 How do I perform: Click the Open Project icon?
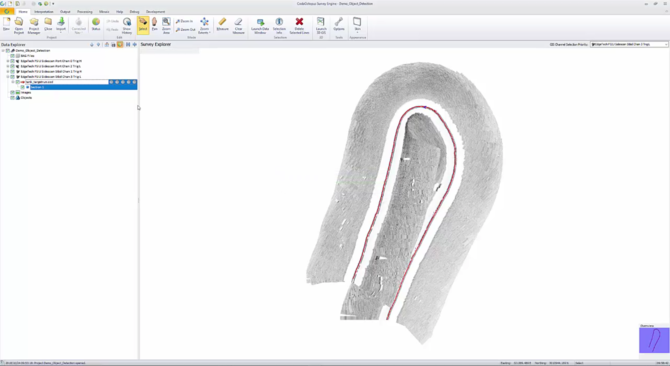[19, 26]
